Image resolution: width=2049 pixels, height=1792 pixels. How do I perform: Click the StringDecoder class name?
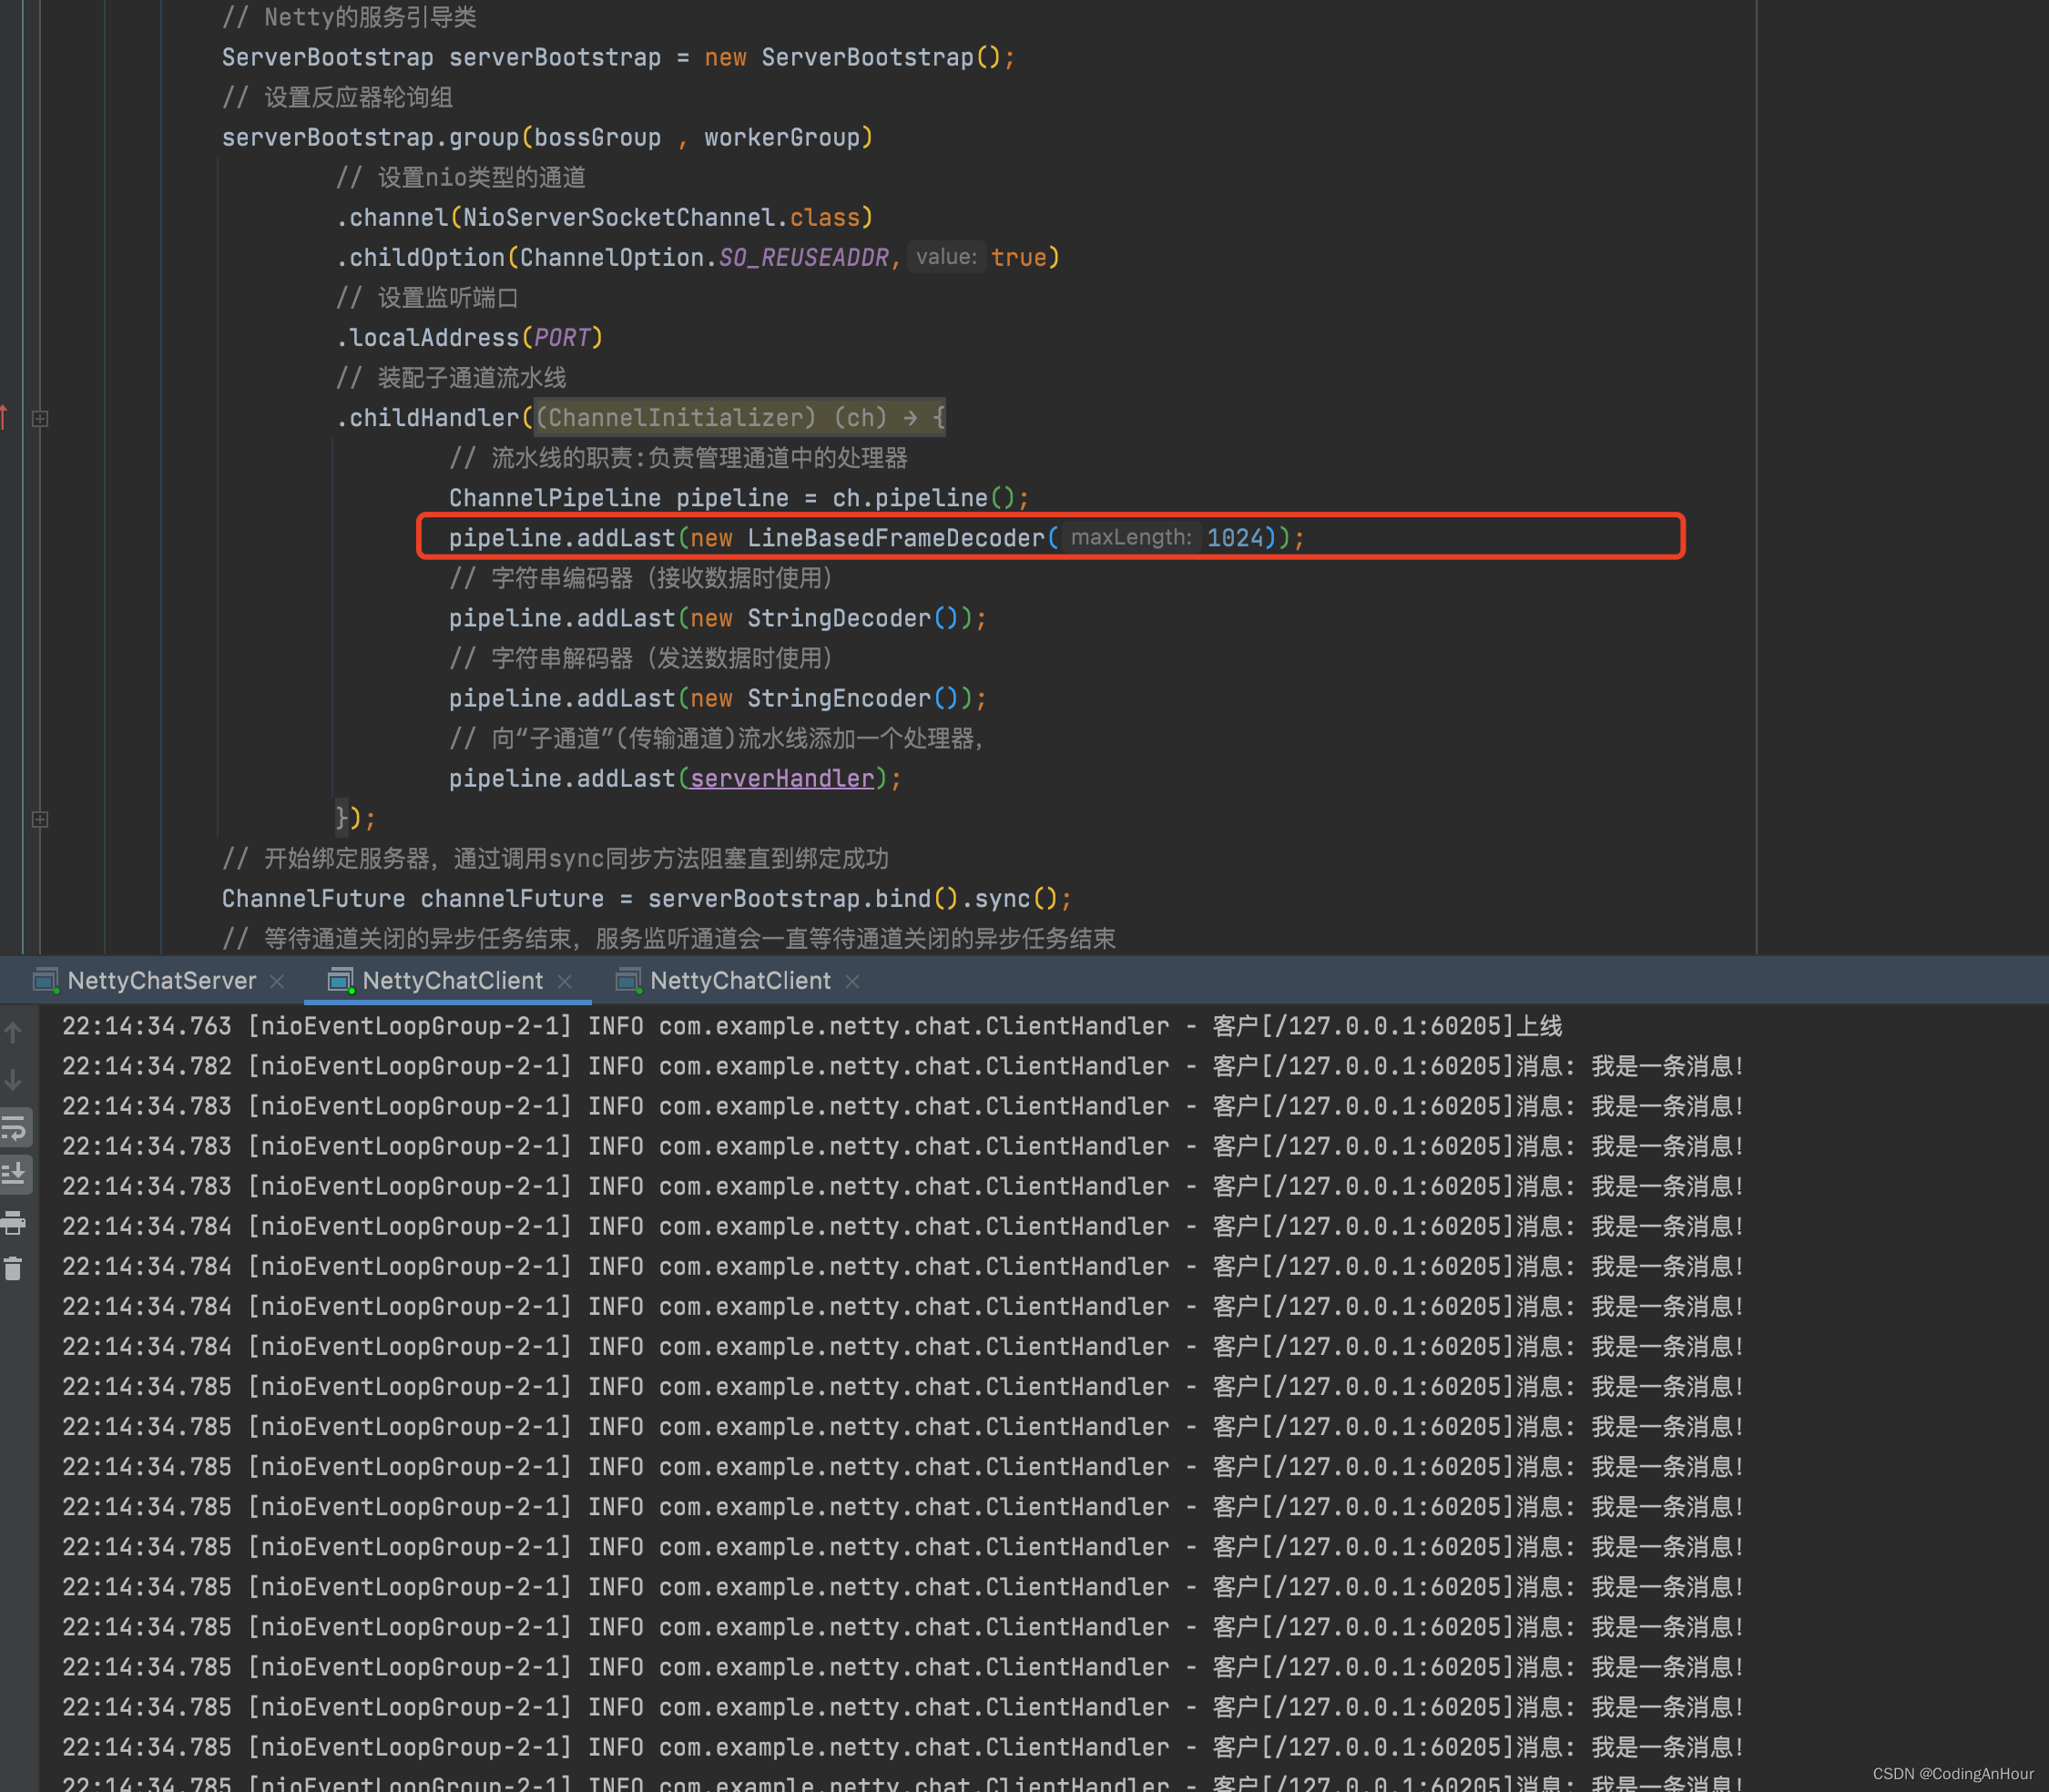click(x=839, y=618)
